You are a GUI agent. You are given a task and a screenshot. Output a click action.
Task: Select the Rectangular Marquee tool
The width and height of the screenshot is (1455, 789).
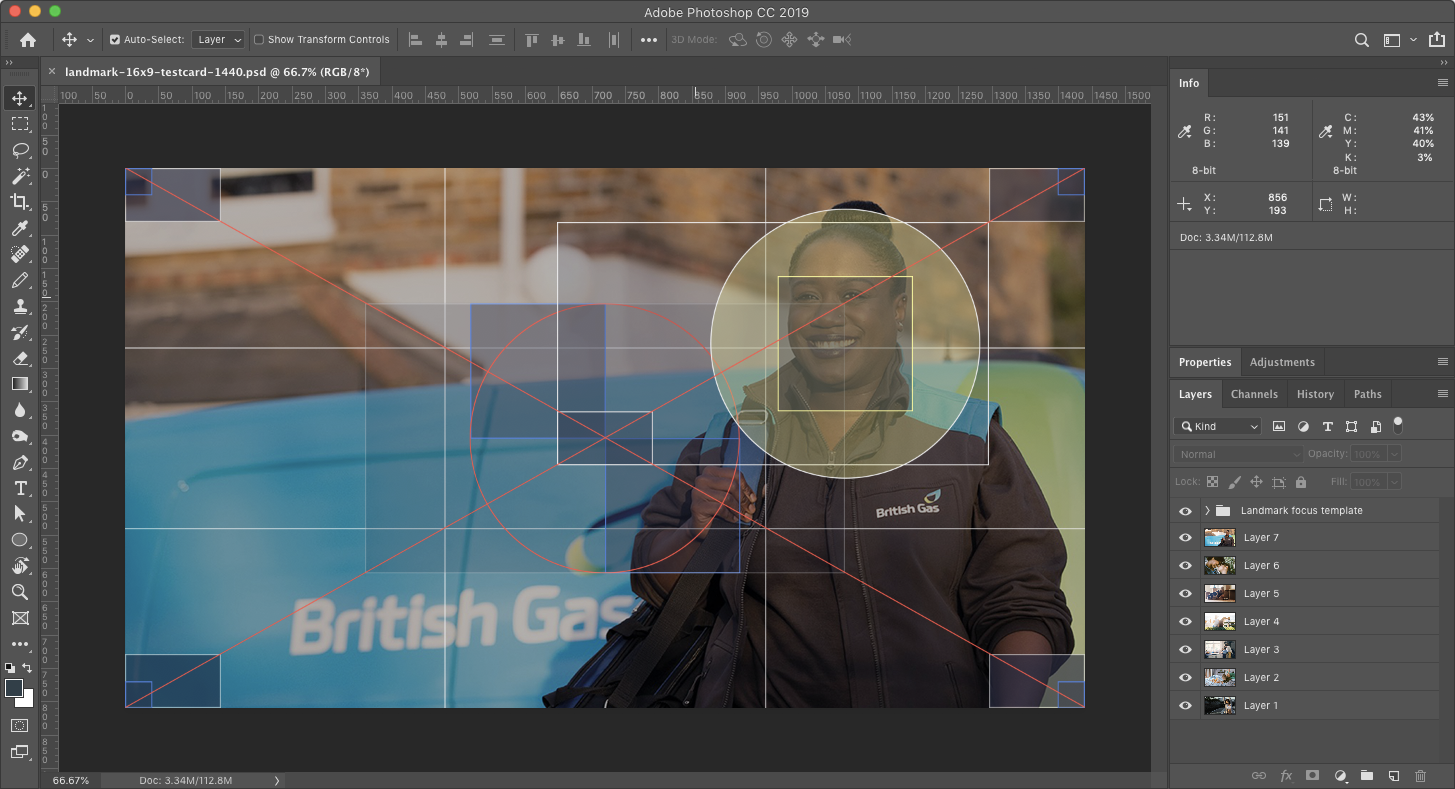pos(20,124)
